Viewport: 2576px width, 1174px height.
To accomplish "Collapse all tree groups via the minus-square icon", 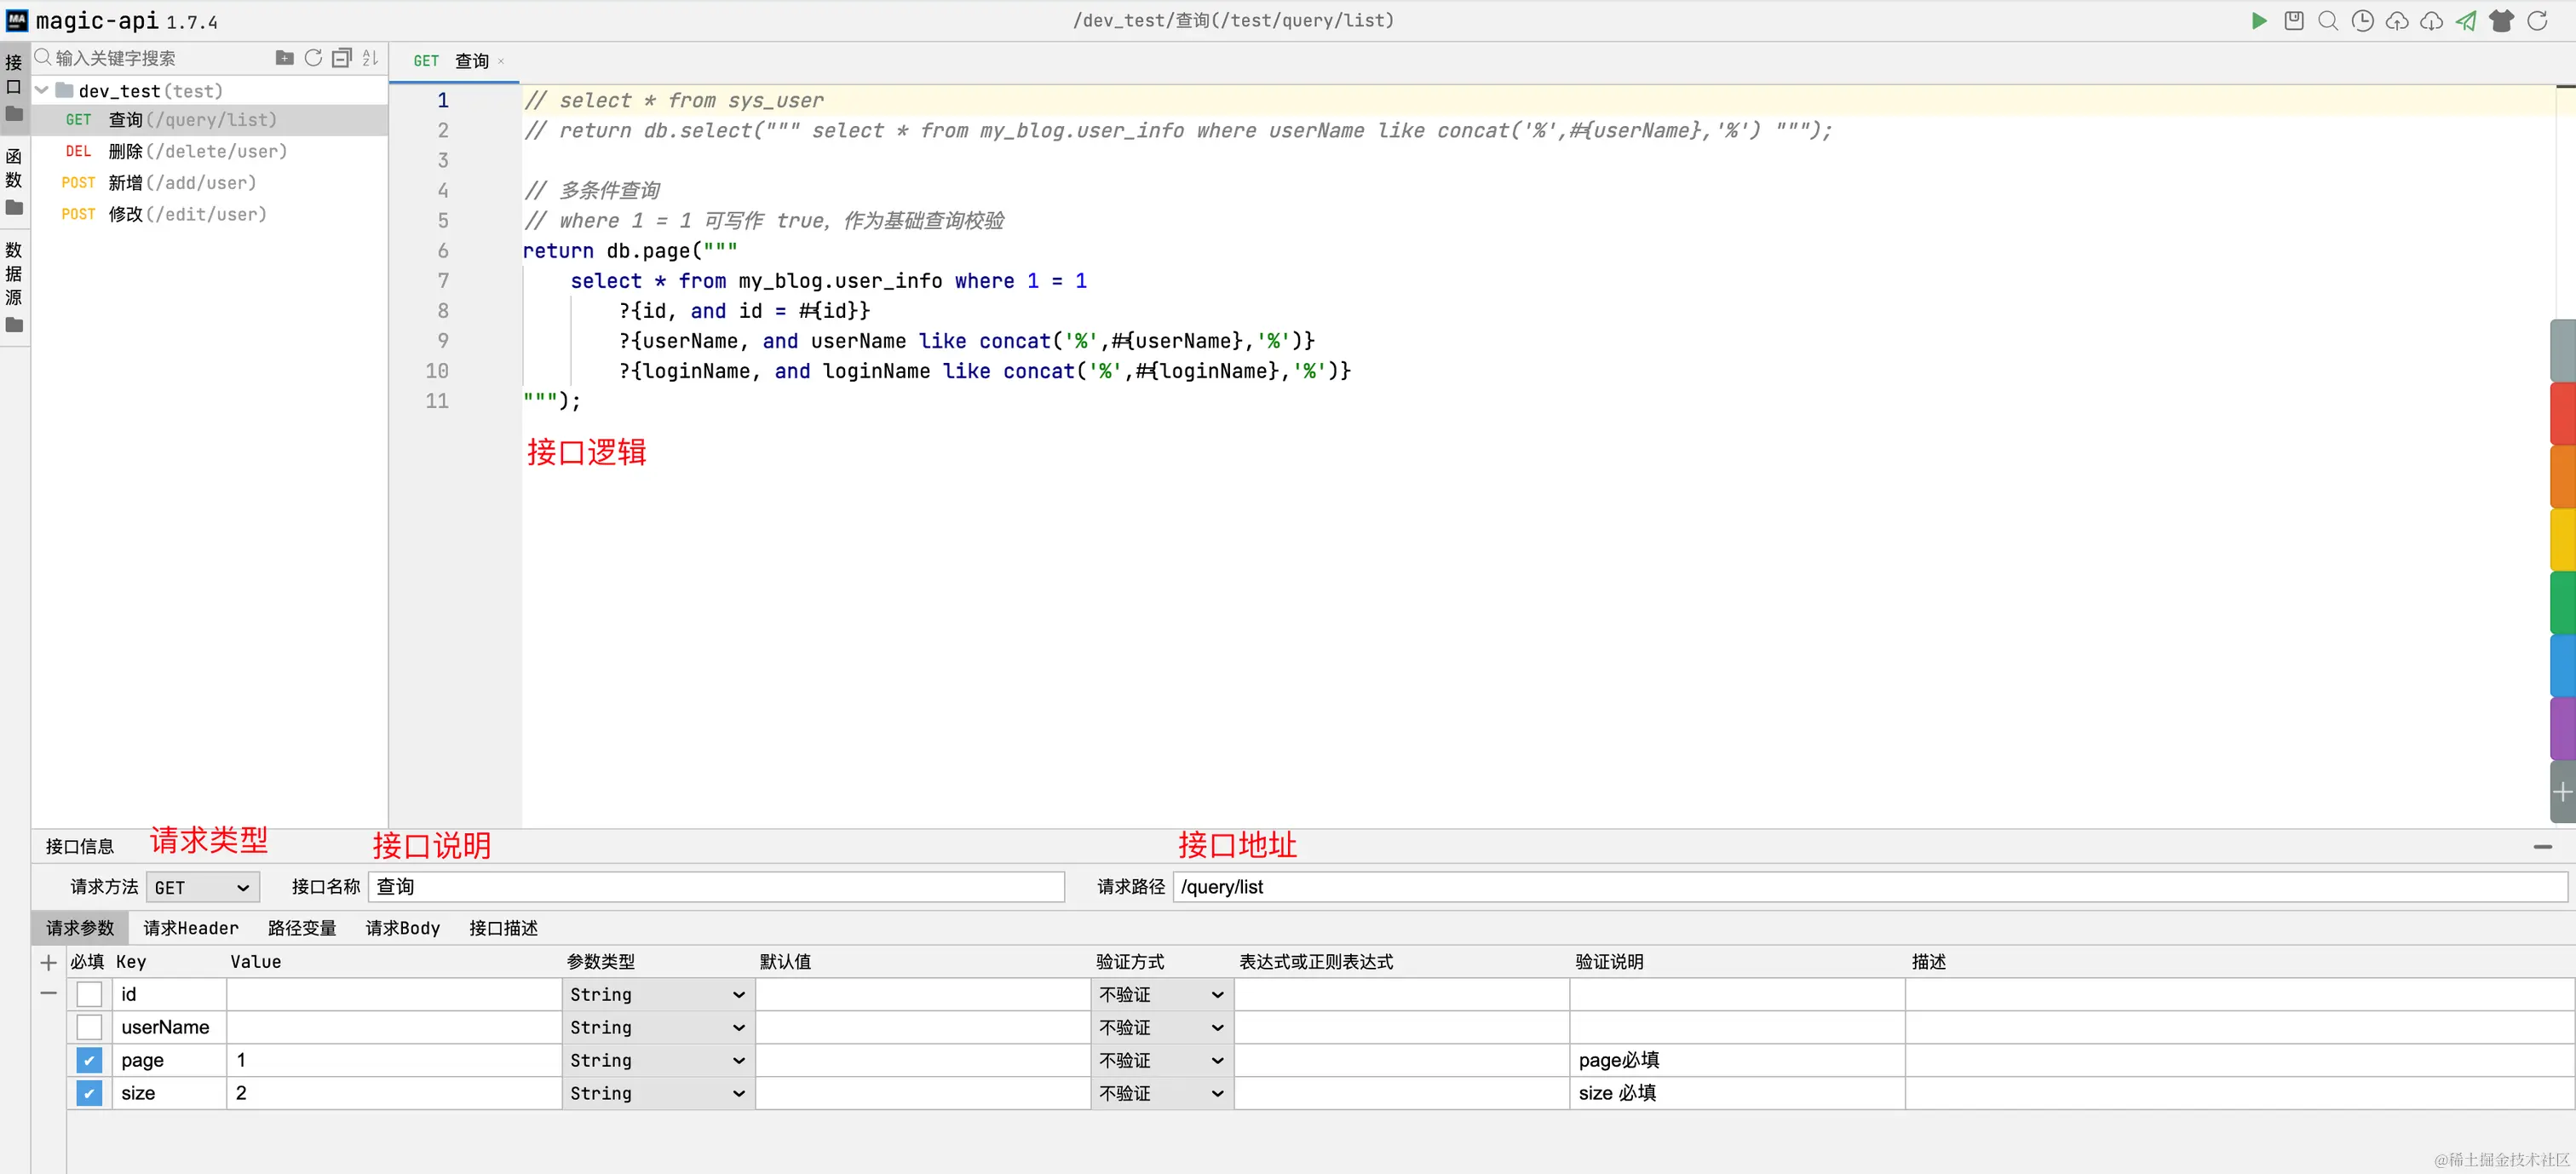I will pyautogui.click(x=342, y=58).
